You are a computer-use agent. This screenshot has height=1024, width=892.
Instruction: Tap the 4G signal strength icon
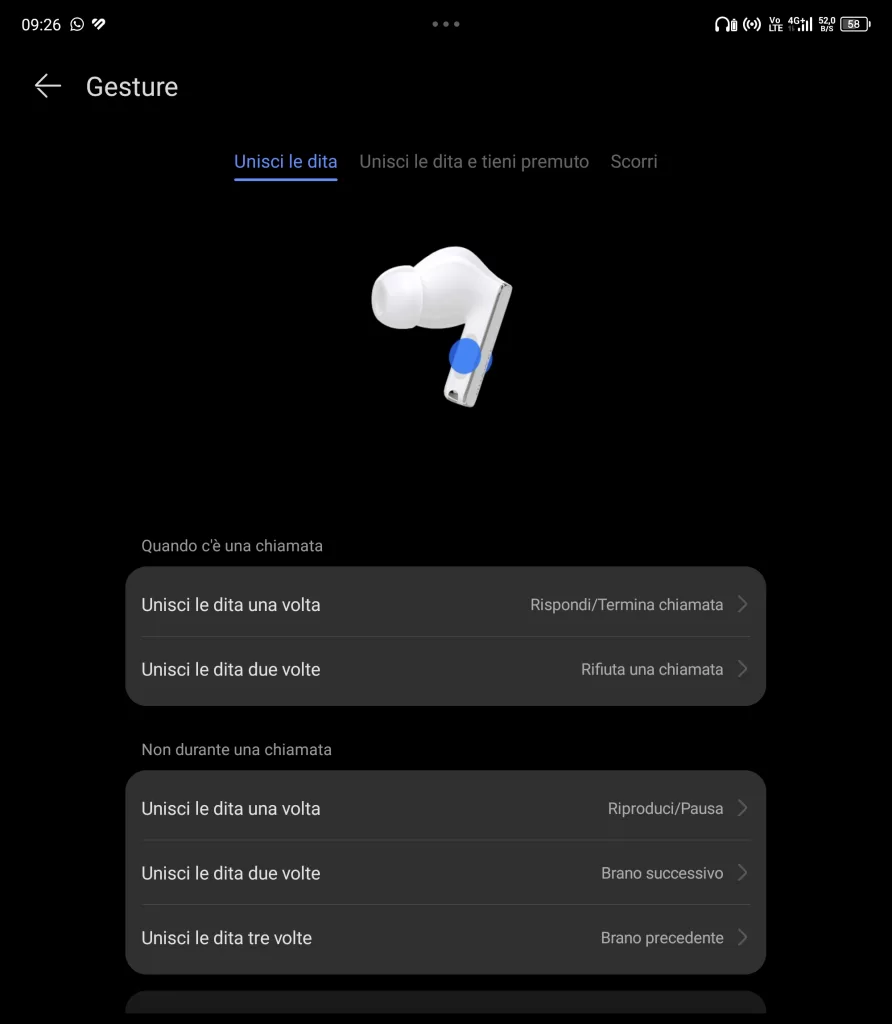point(800,24)
